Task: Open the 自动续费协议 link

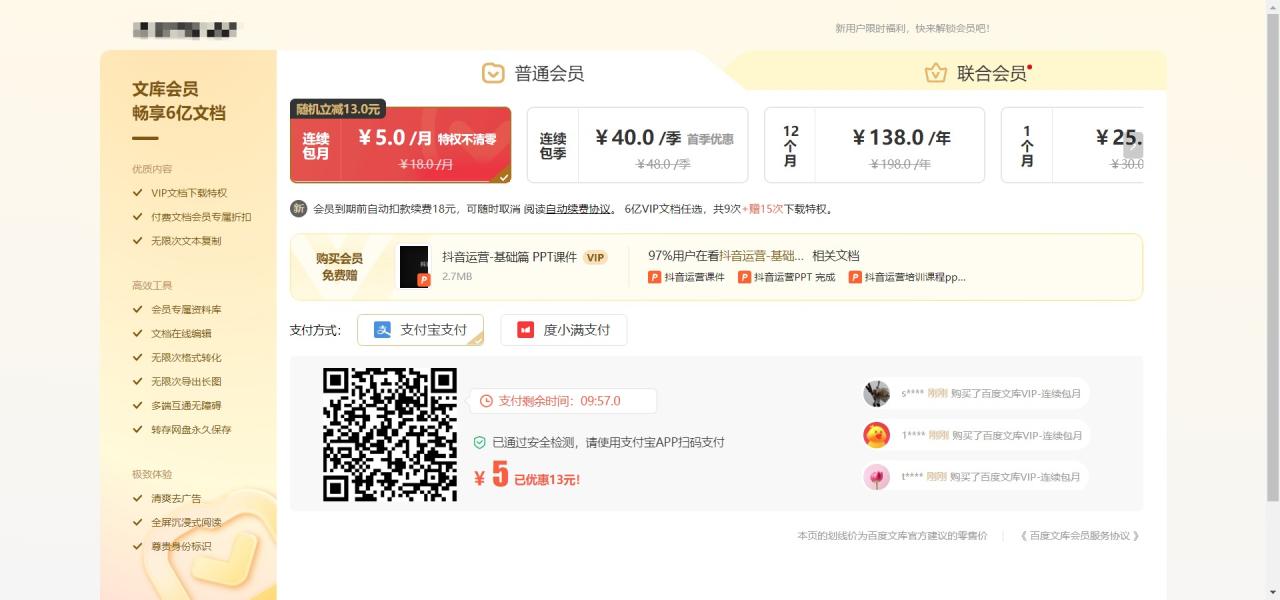Action: (577, 209)
